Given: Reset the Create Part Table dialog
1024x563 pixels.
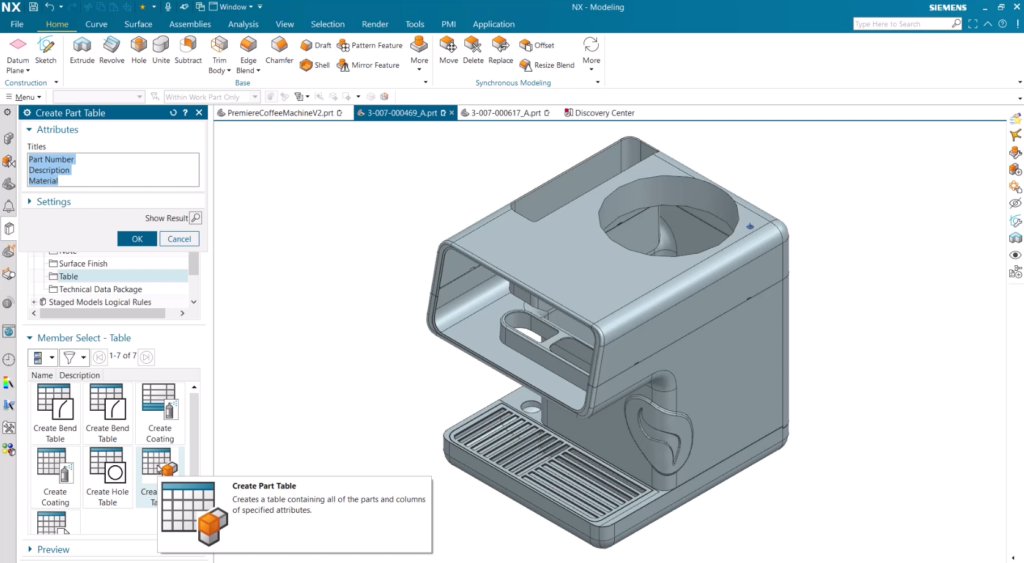Looking at the screenshot, I should [x=173, y=112].
